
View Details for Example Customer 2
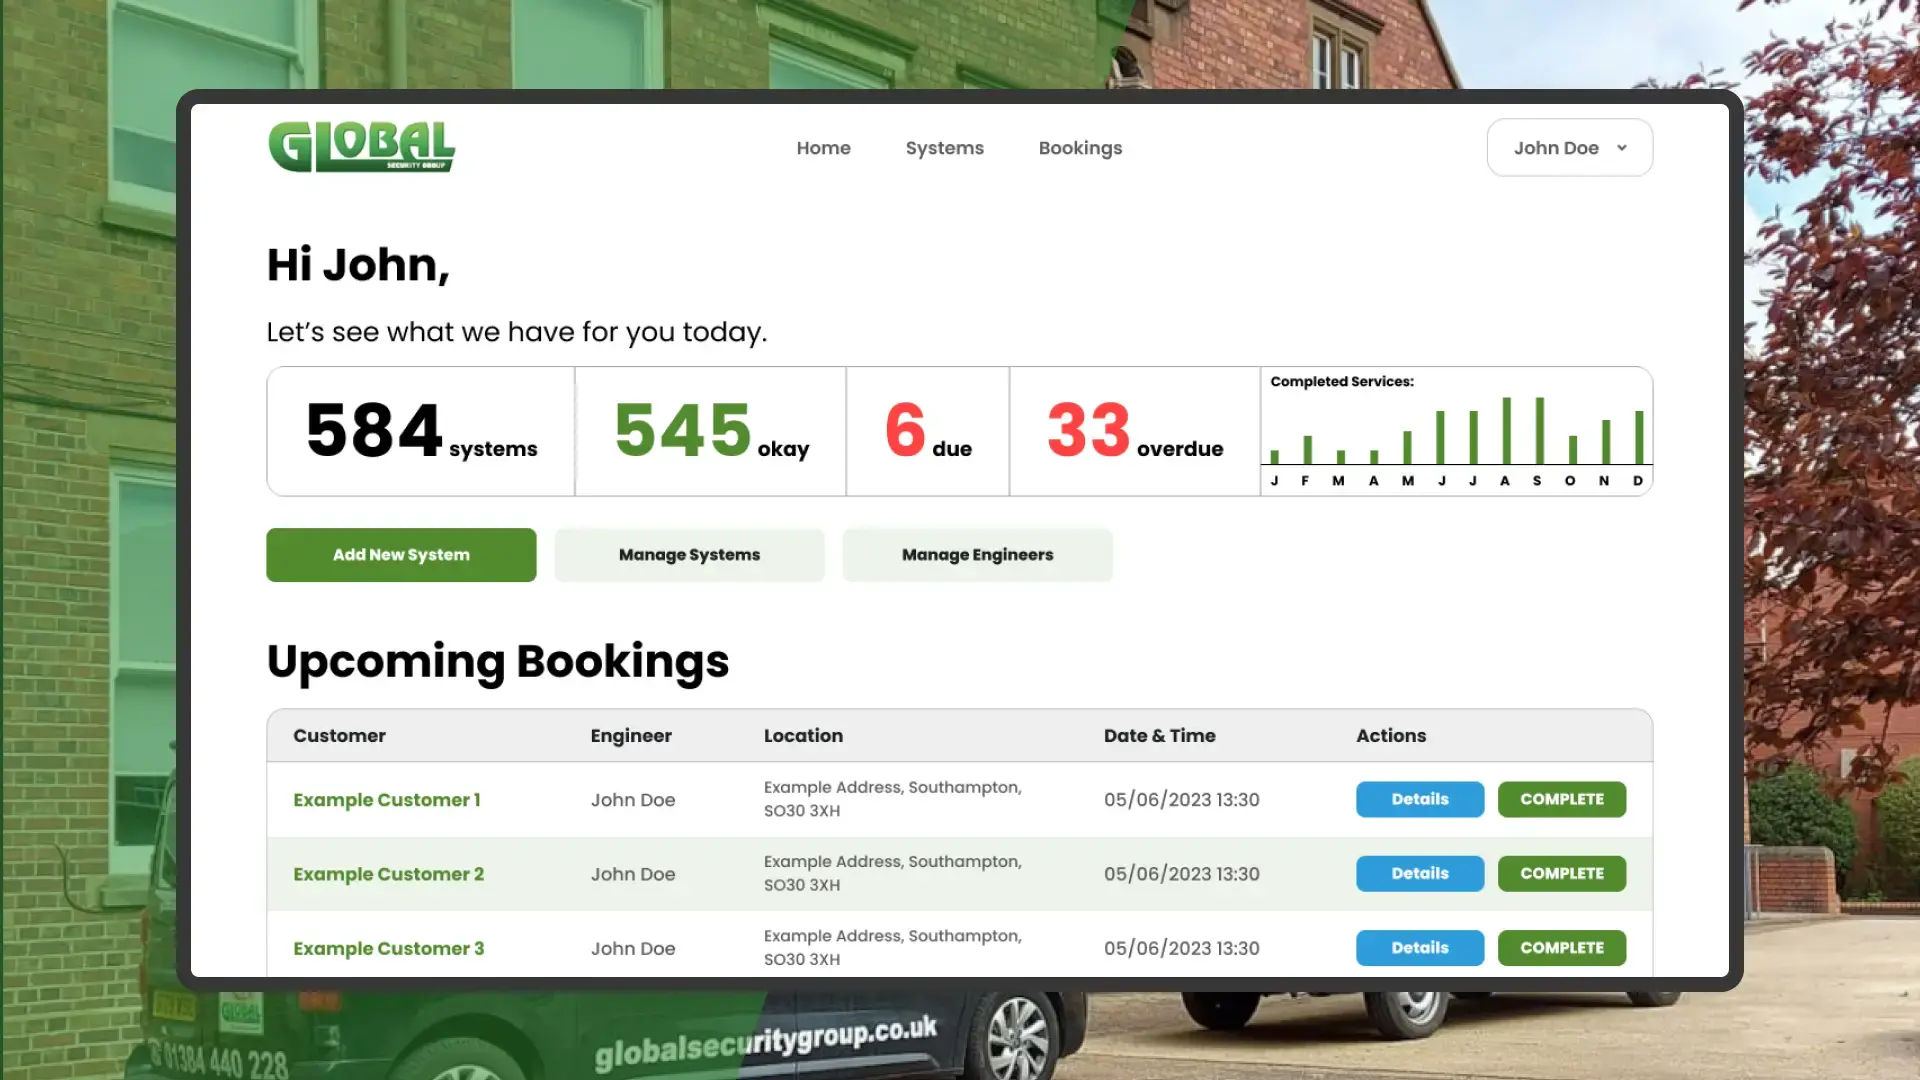(x=1419, y=873)
